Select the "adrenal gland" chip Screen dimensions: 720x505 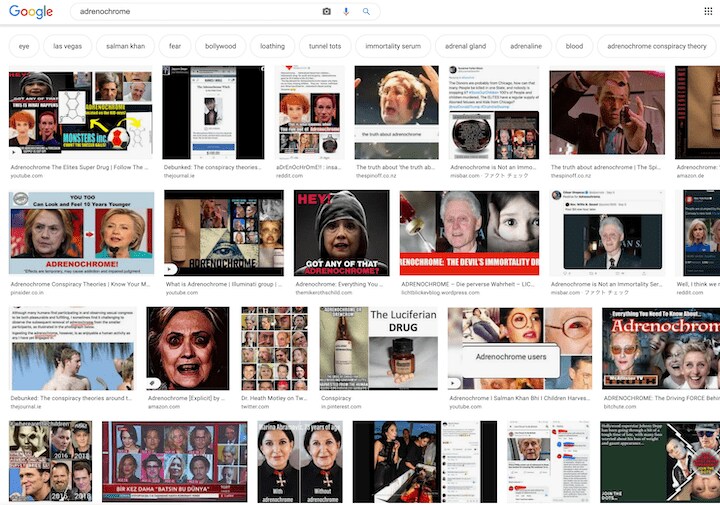tap(466, 46)
